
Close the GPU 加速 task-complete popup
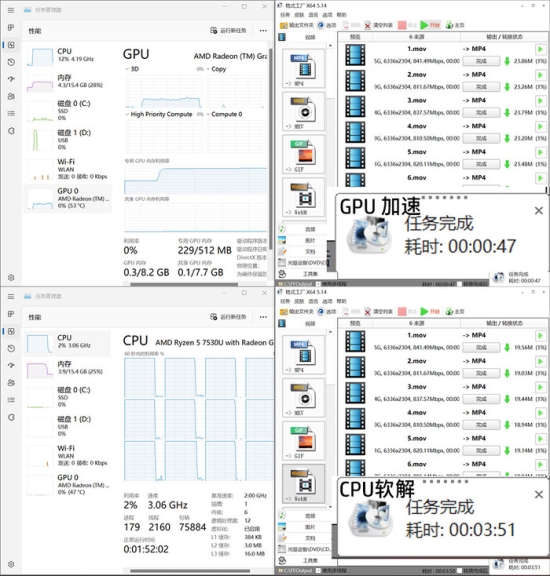point(539,210)
